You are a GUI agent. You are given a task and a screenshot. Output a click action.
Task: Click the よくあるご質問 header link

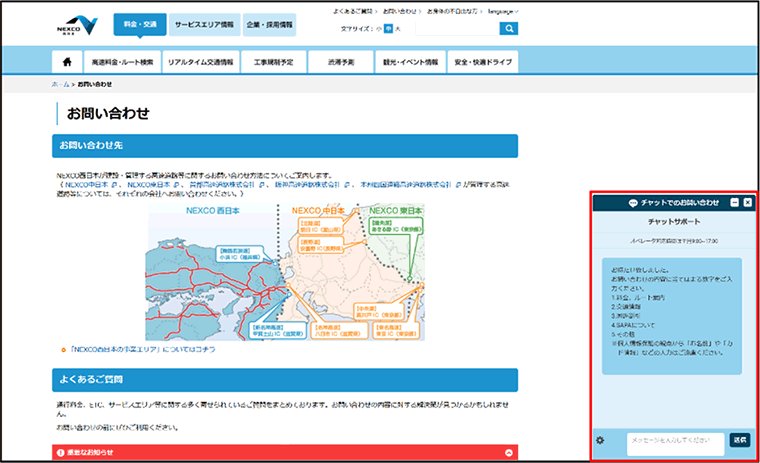355,11
